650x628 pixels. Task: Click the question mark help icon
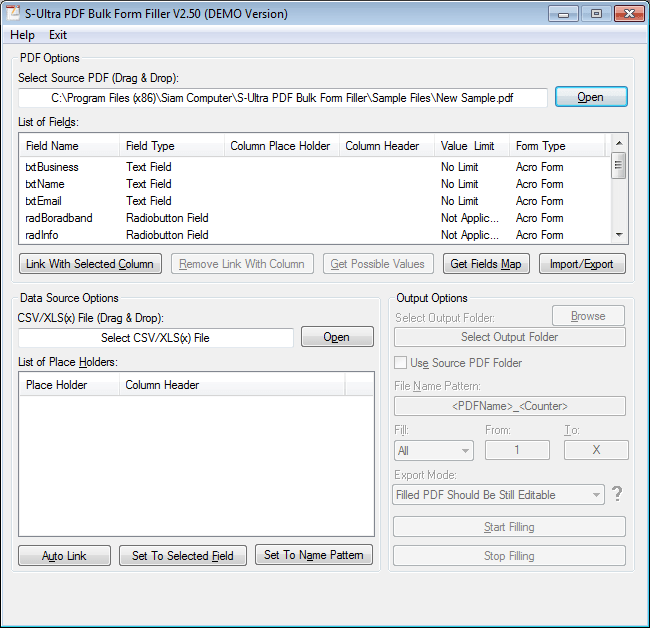tap(617, 494)
